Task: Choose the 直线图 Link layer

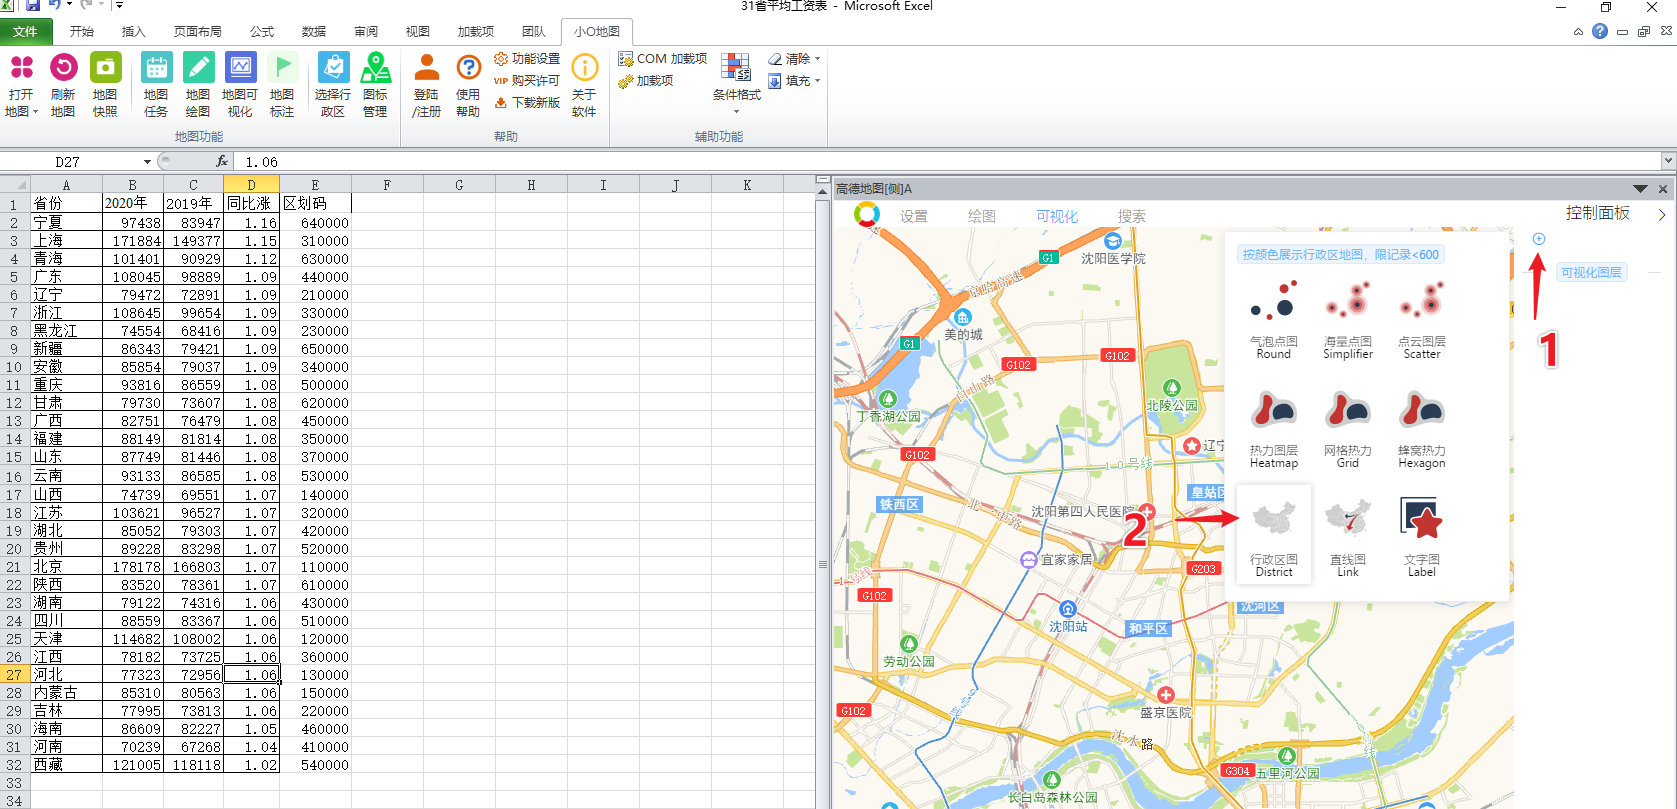Action: coord(1348,538)
